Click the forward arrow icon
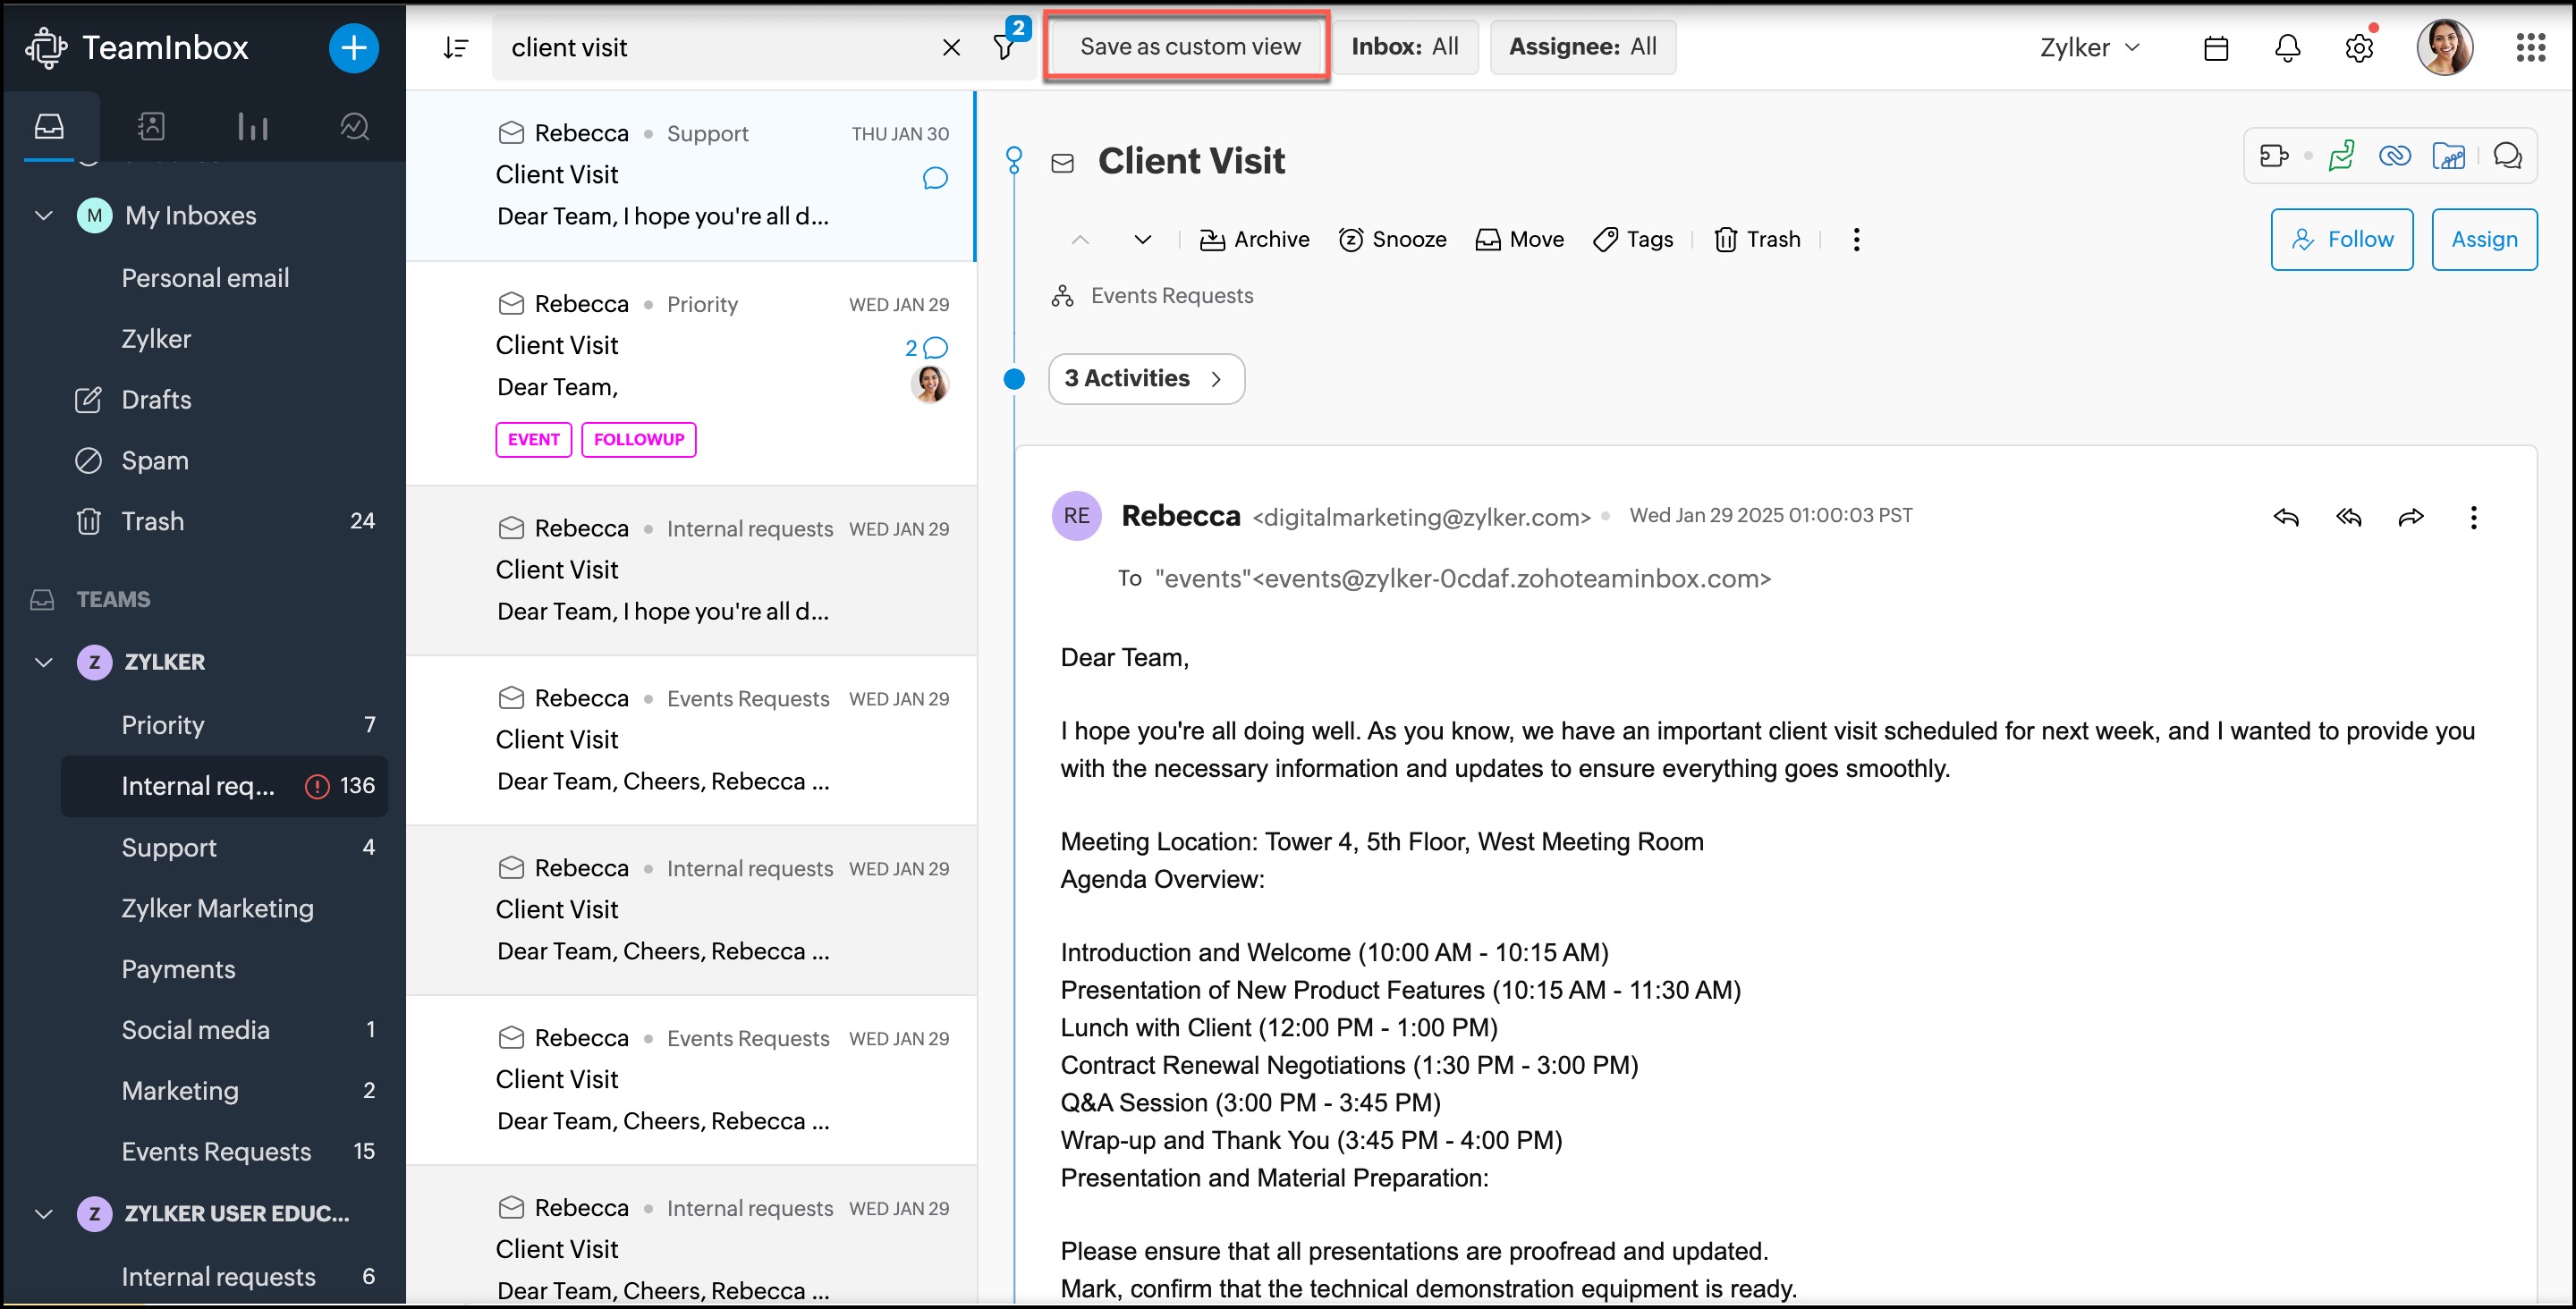This screenshot has height=1309, width=2576. (x=2411, y=517)
